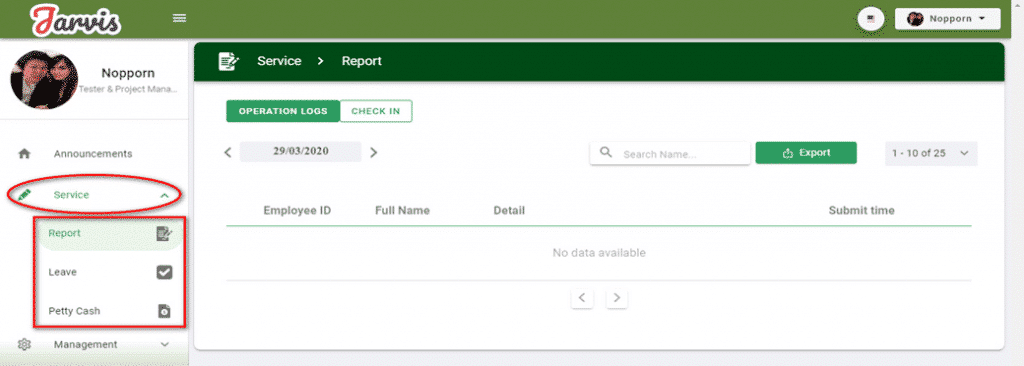Expand the Management menu chevron
Viewport: 1024px width, 366px height.
click(x=165, y=344)
